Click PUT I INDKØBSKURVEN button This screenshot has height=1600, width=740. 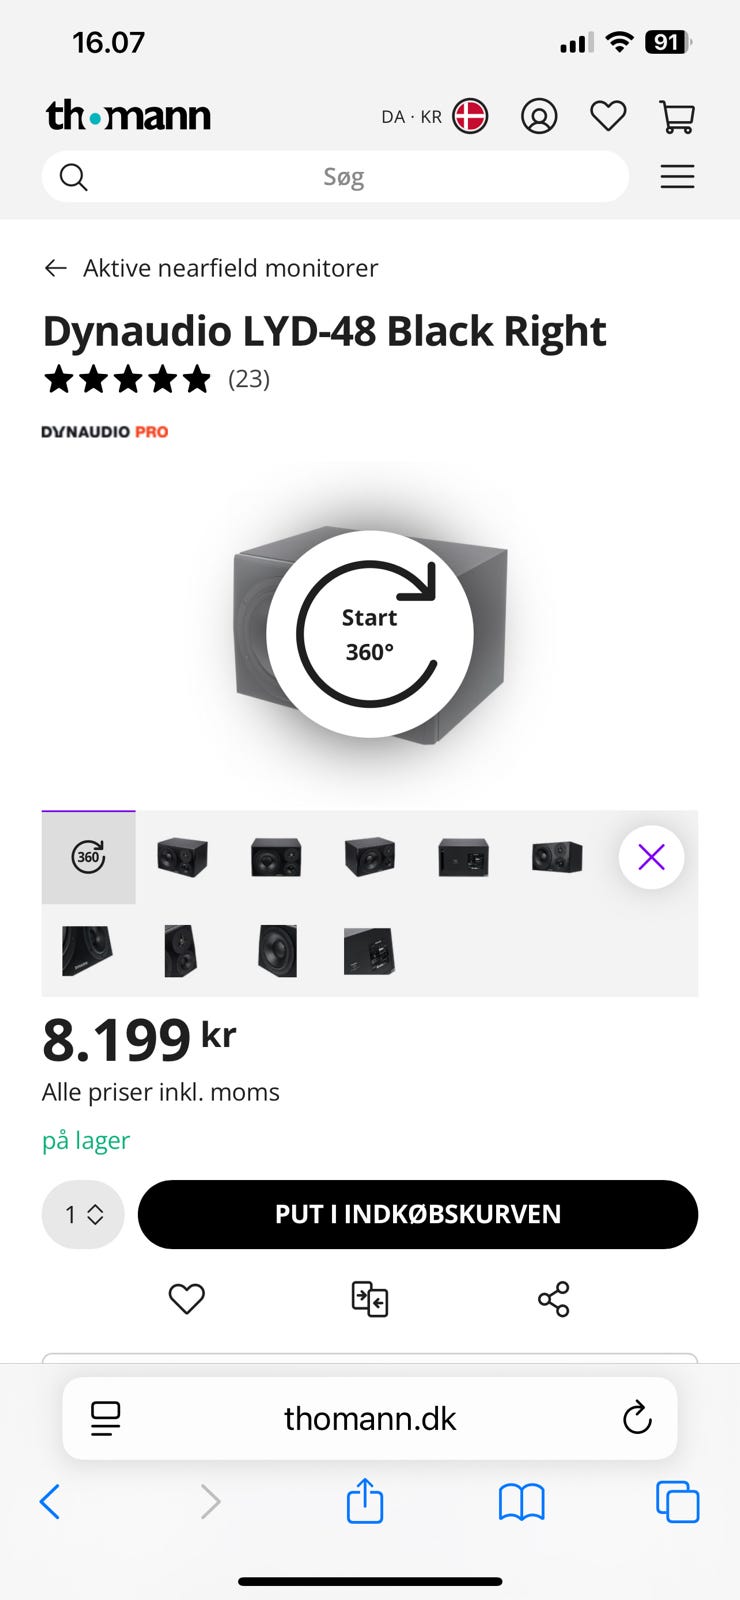(x=417, y=1214)
